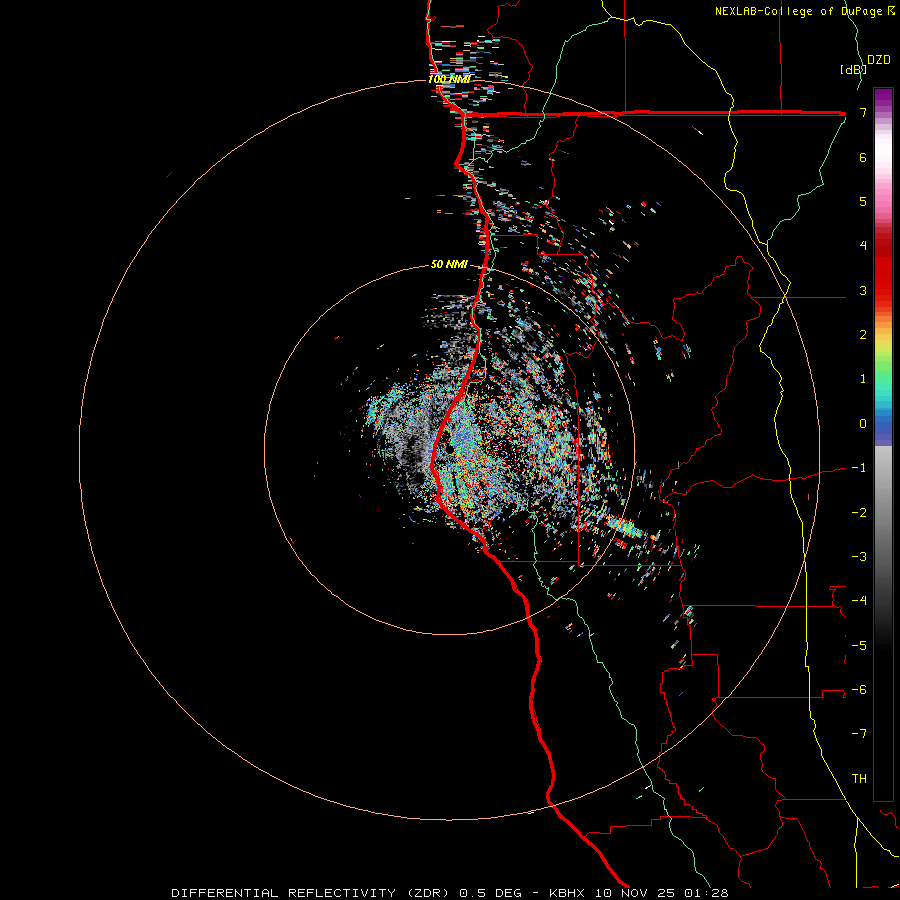Viewport: 900px width, 900px height.
Task: Click the 100 NMI range ring label
Action: pos(449,79)
